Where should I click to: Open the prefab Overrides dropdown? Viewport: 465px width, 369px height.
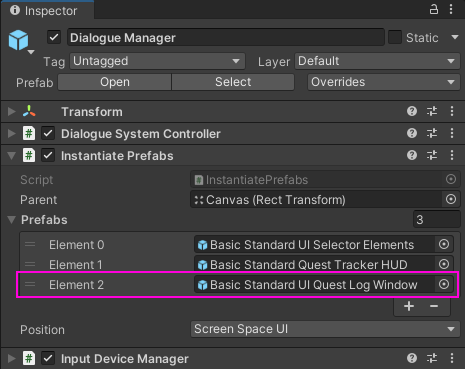coord(384,82)
